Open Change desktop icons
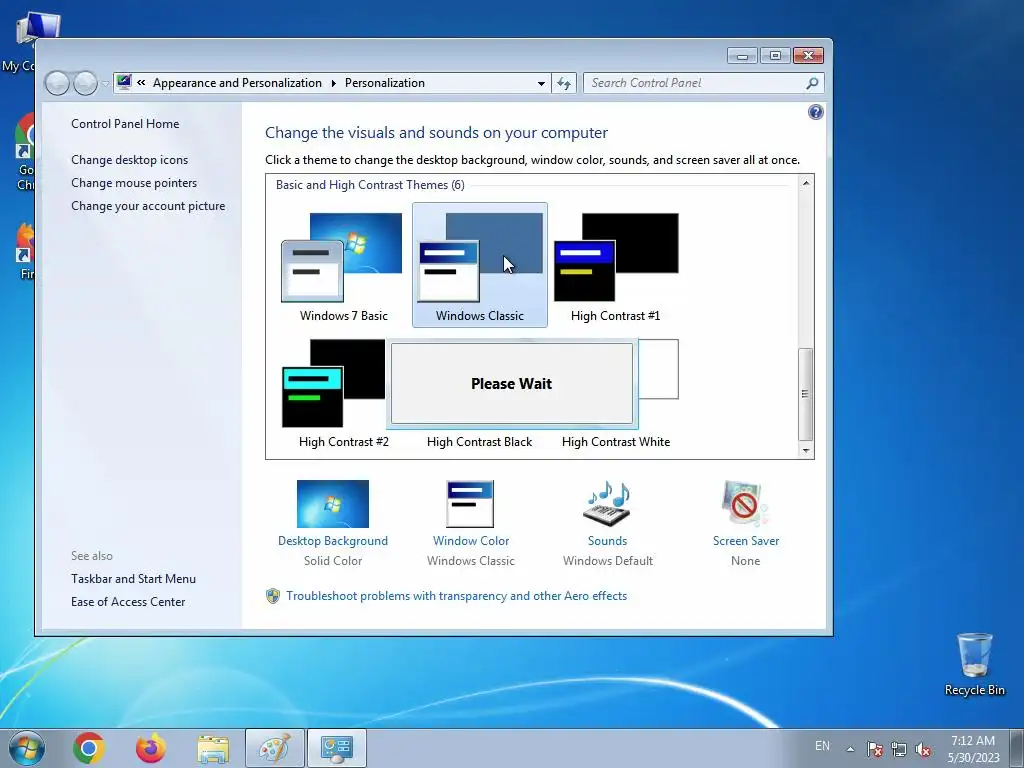Image resolution: width=1024 pixels, height=768 pixels. 129,160
